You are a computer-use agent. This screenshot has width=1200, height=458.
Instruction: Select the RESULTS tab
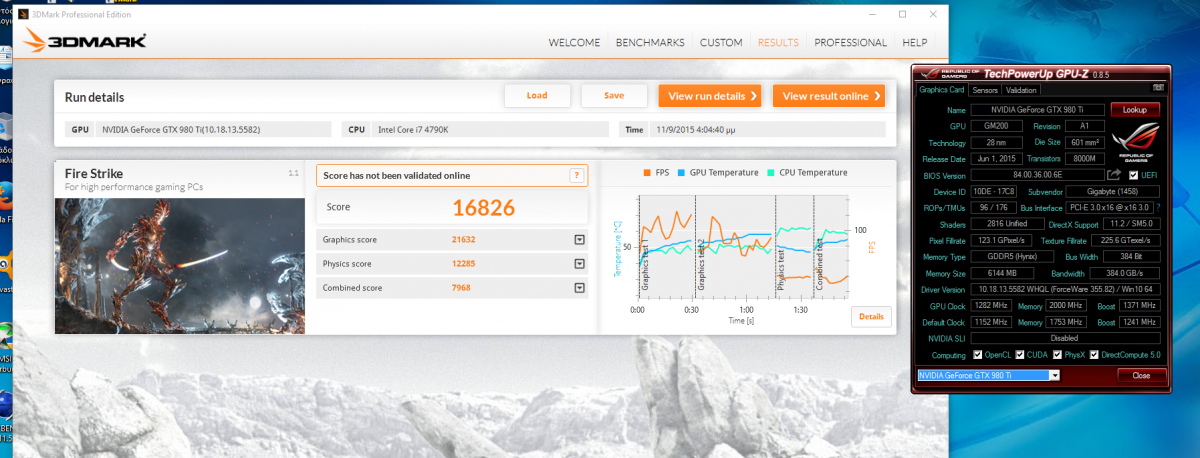[778, 43]
